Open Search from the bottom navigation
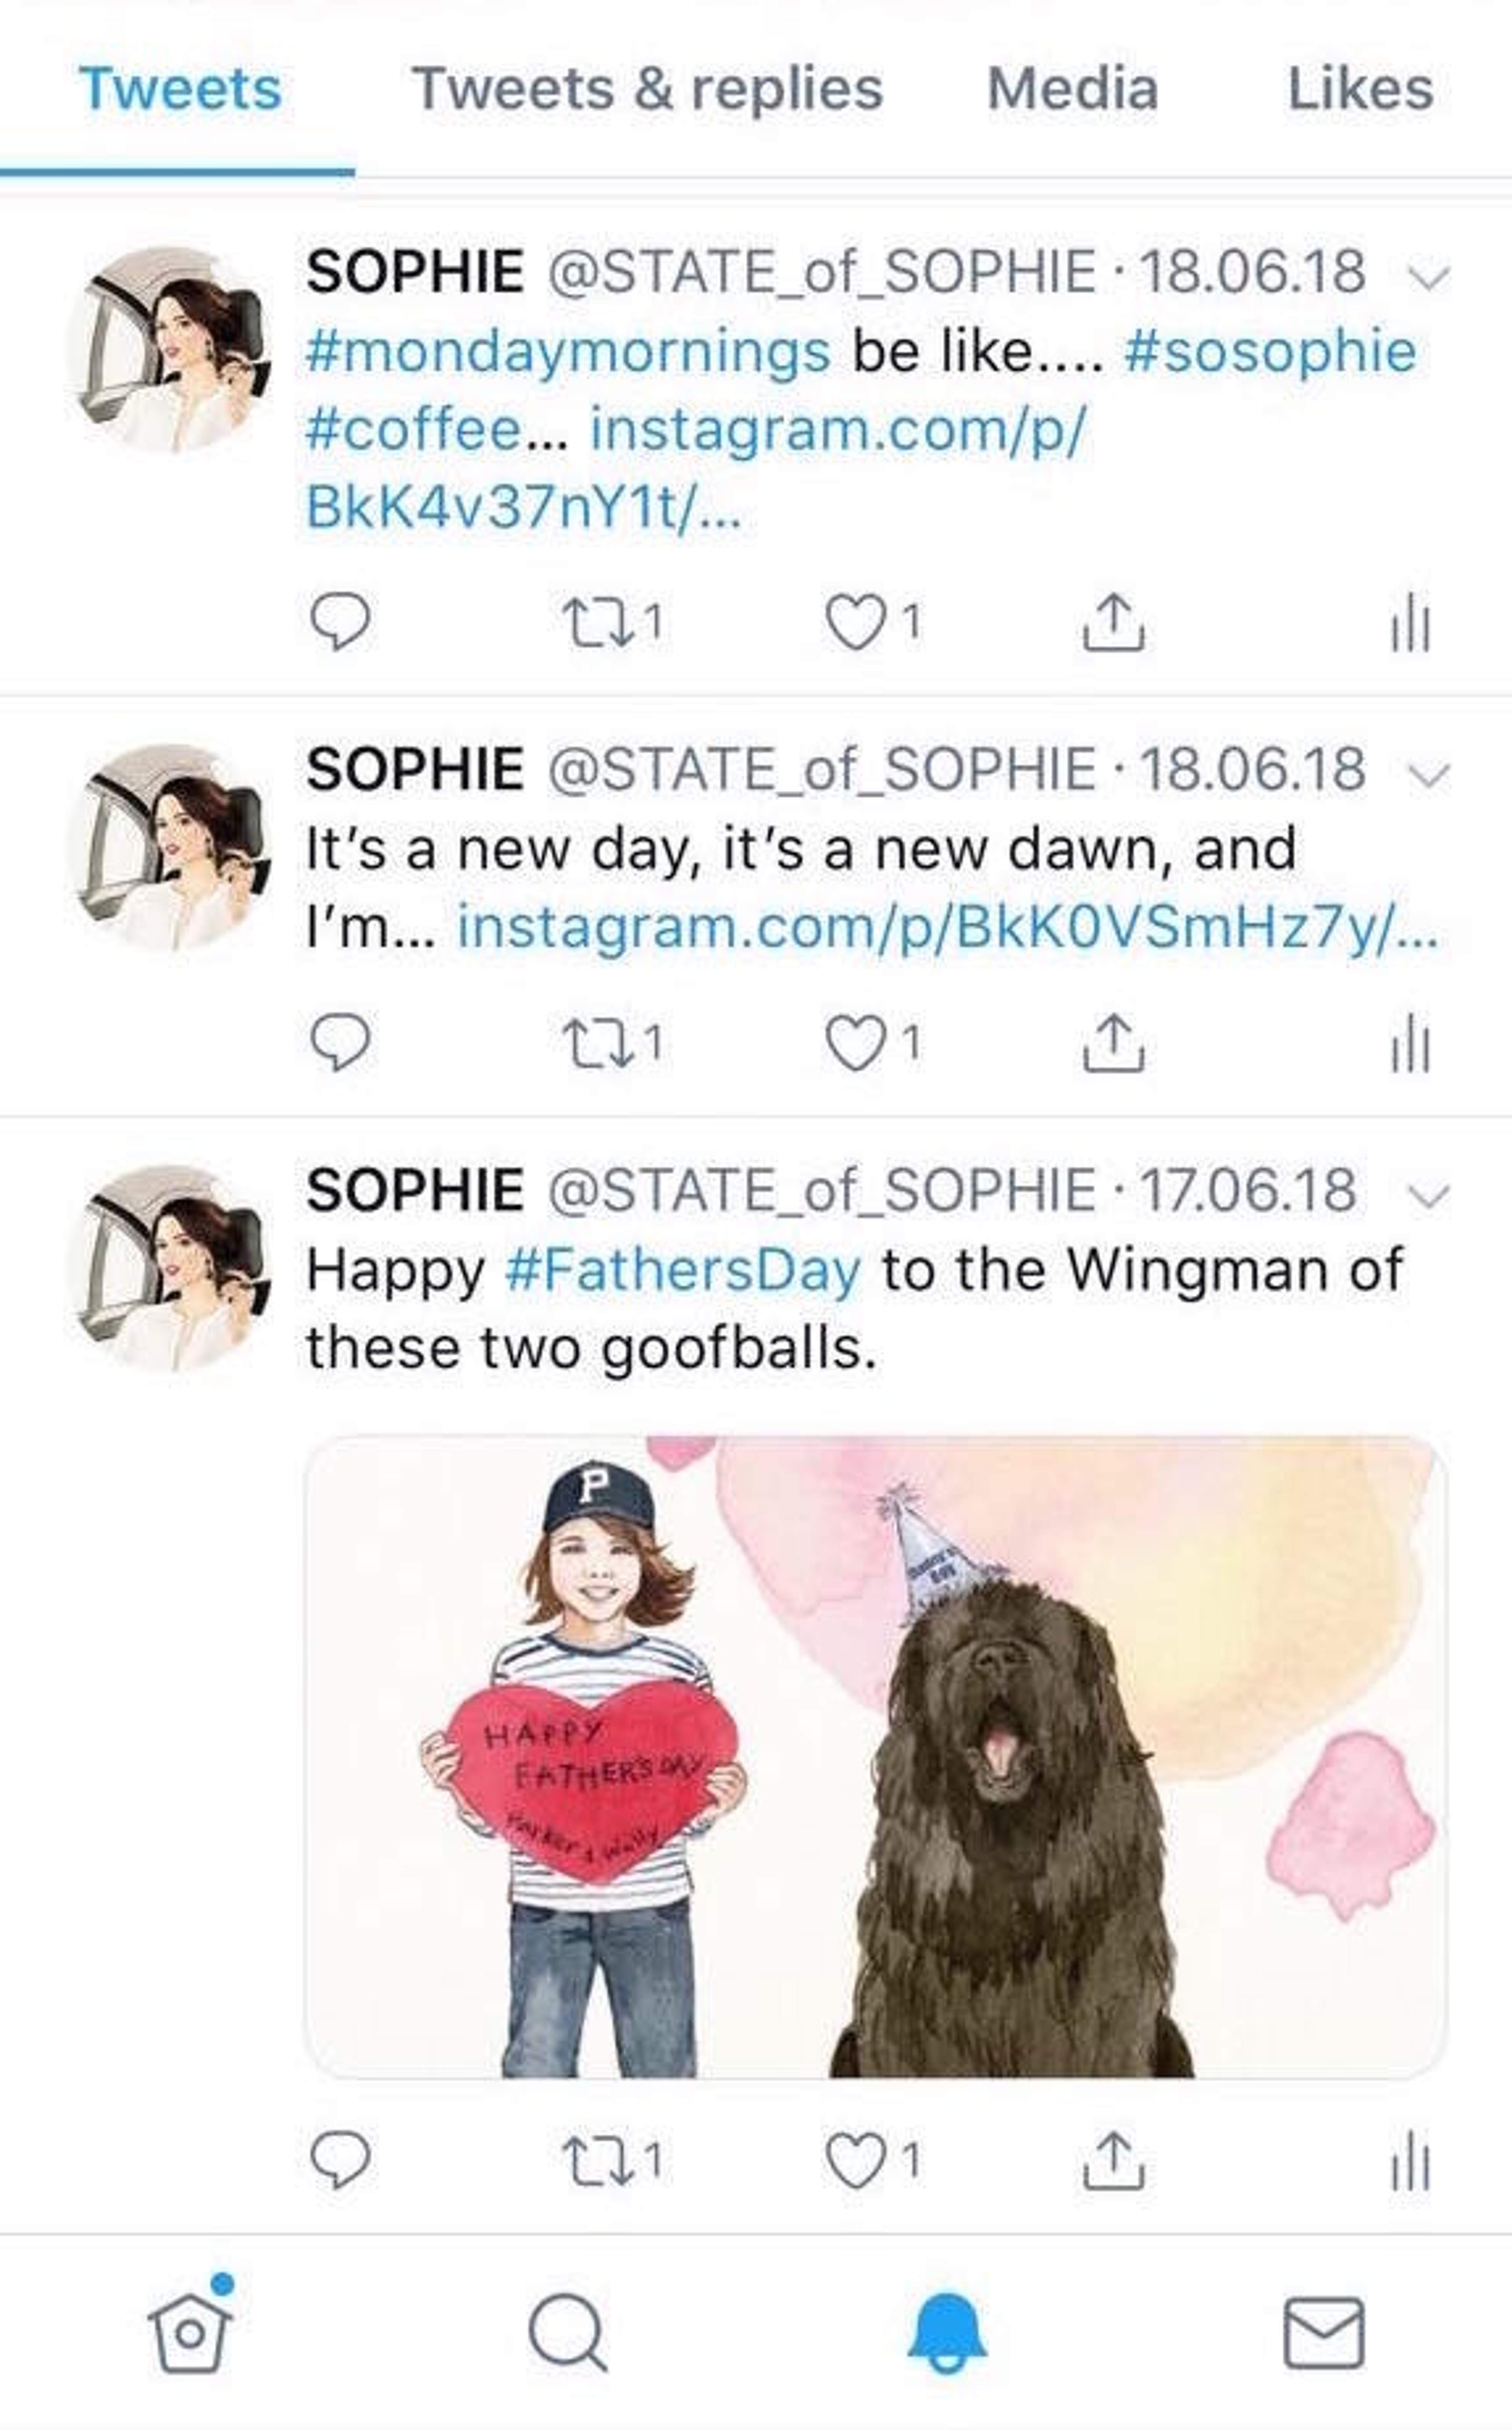 click(568, 2331)
